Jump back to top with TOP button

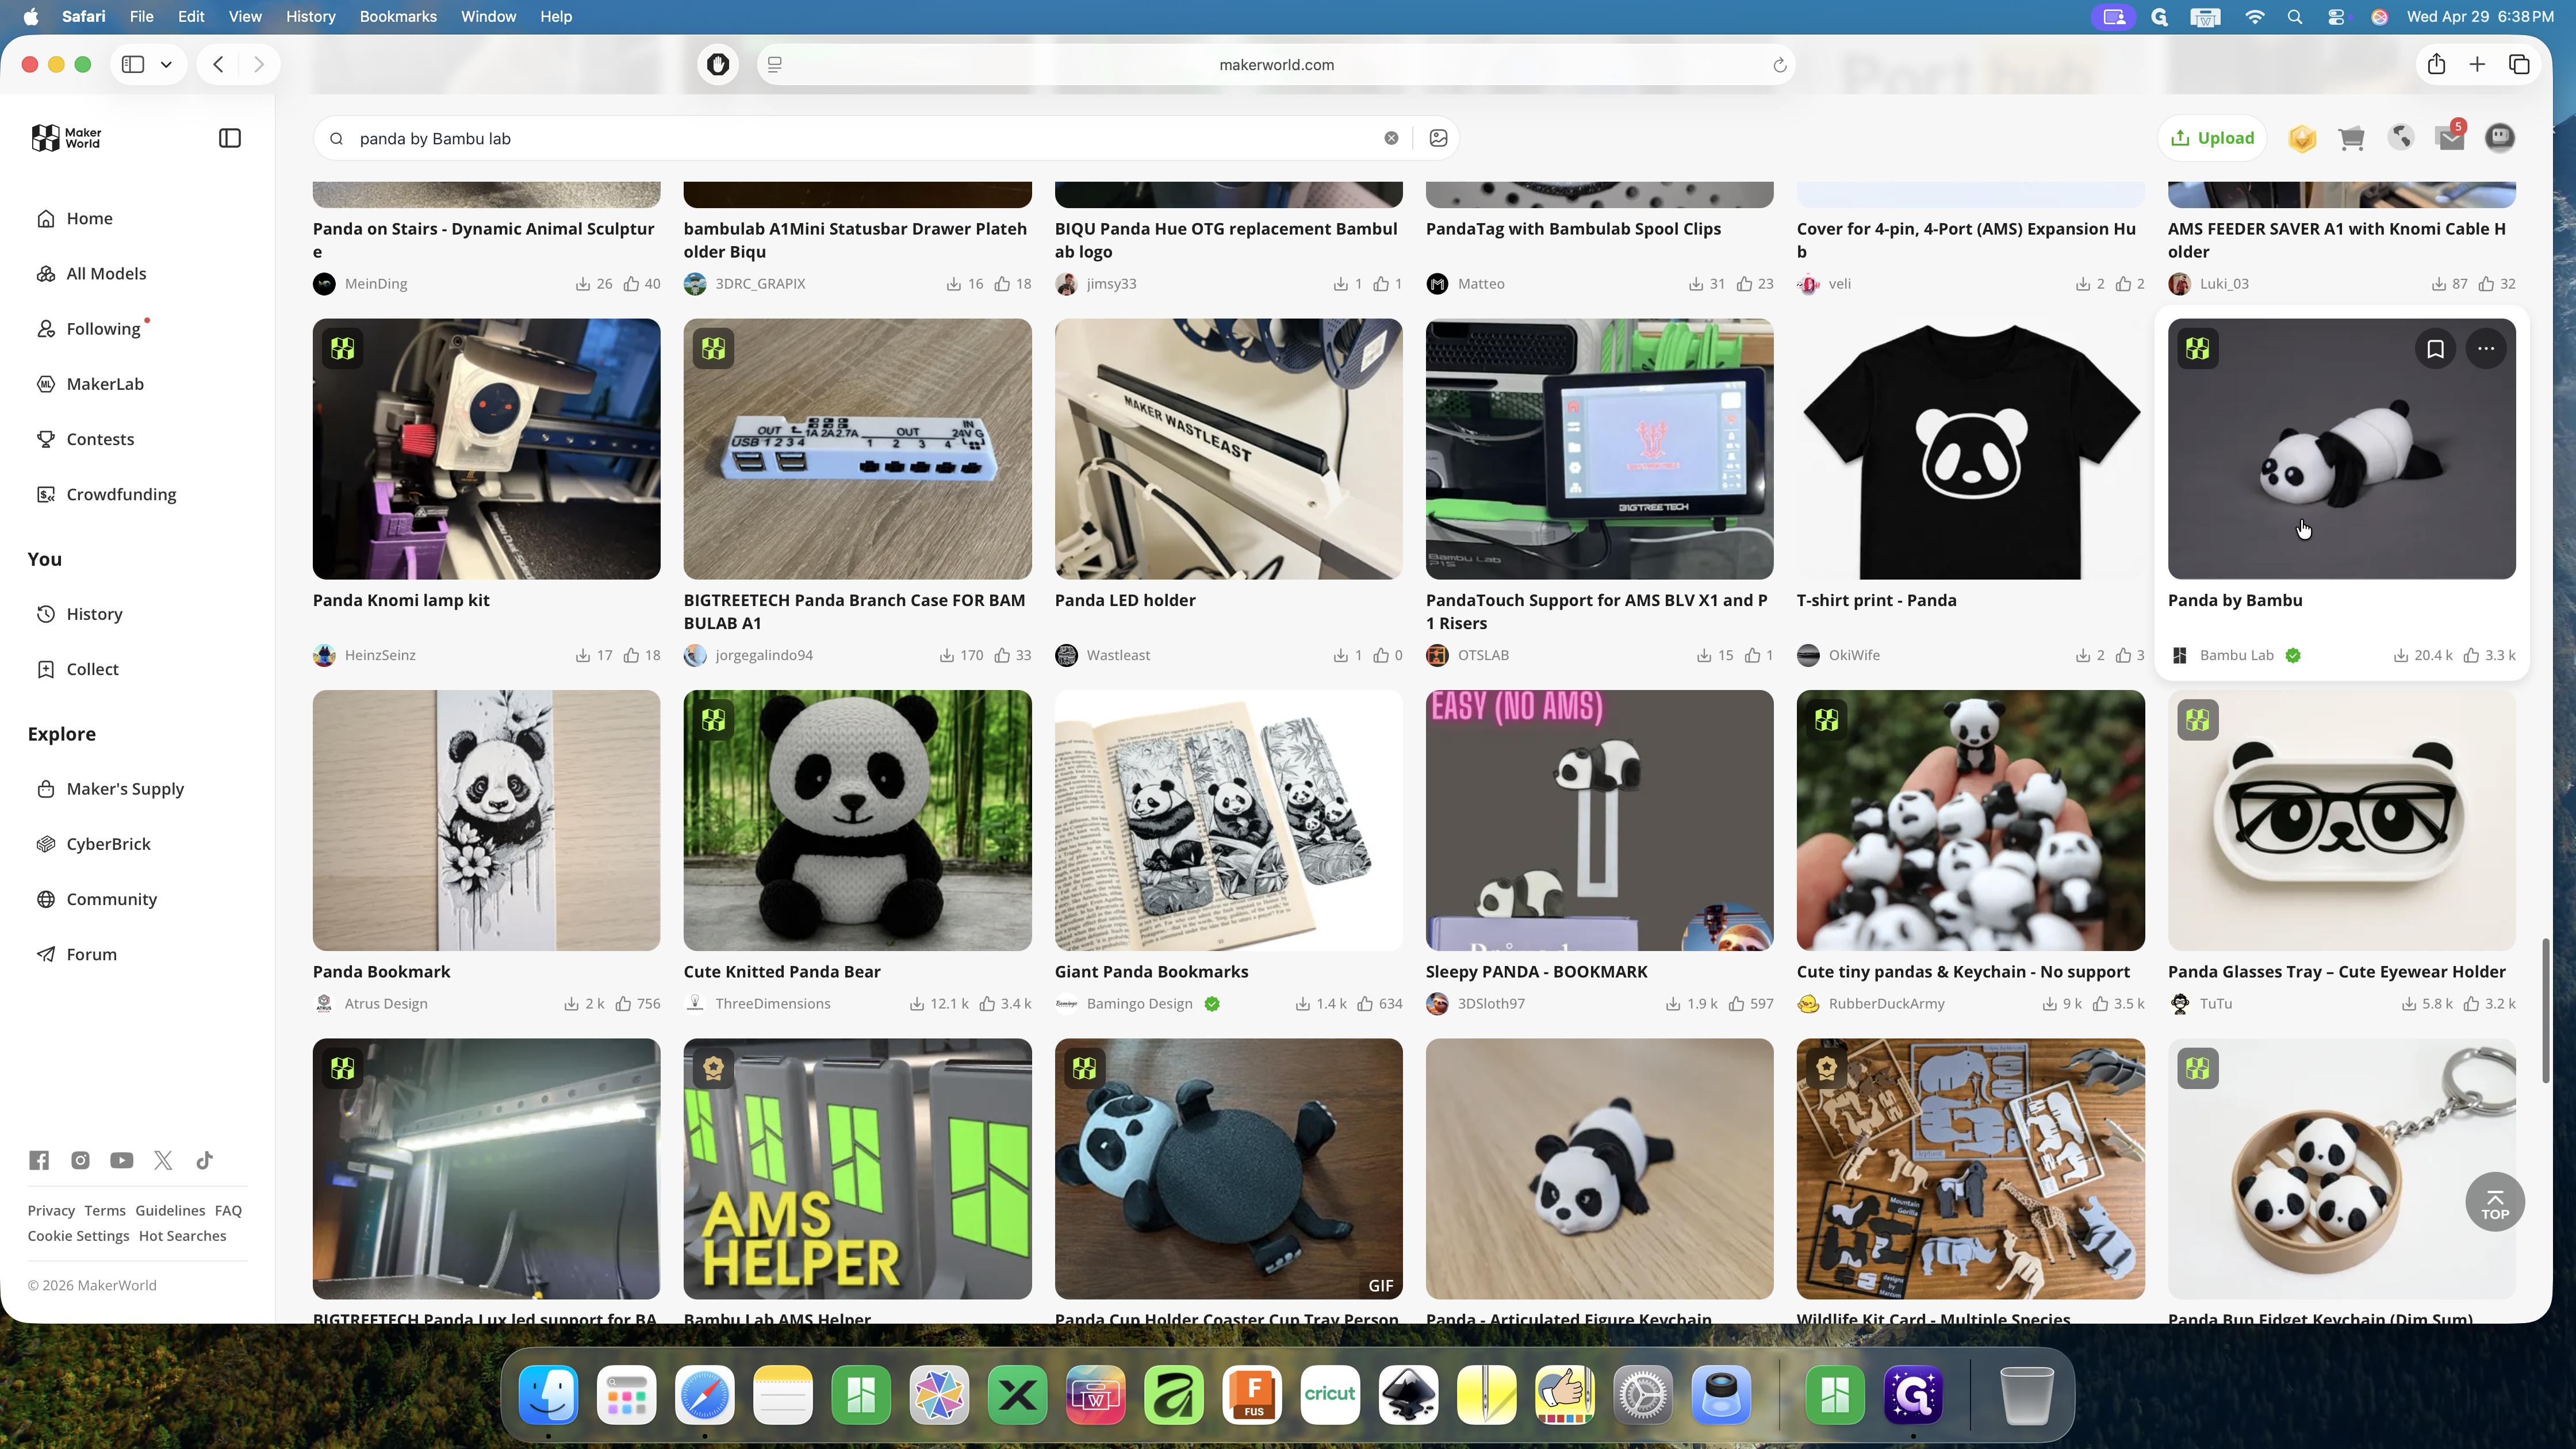point(2495,1202)
